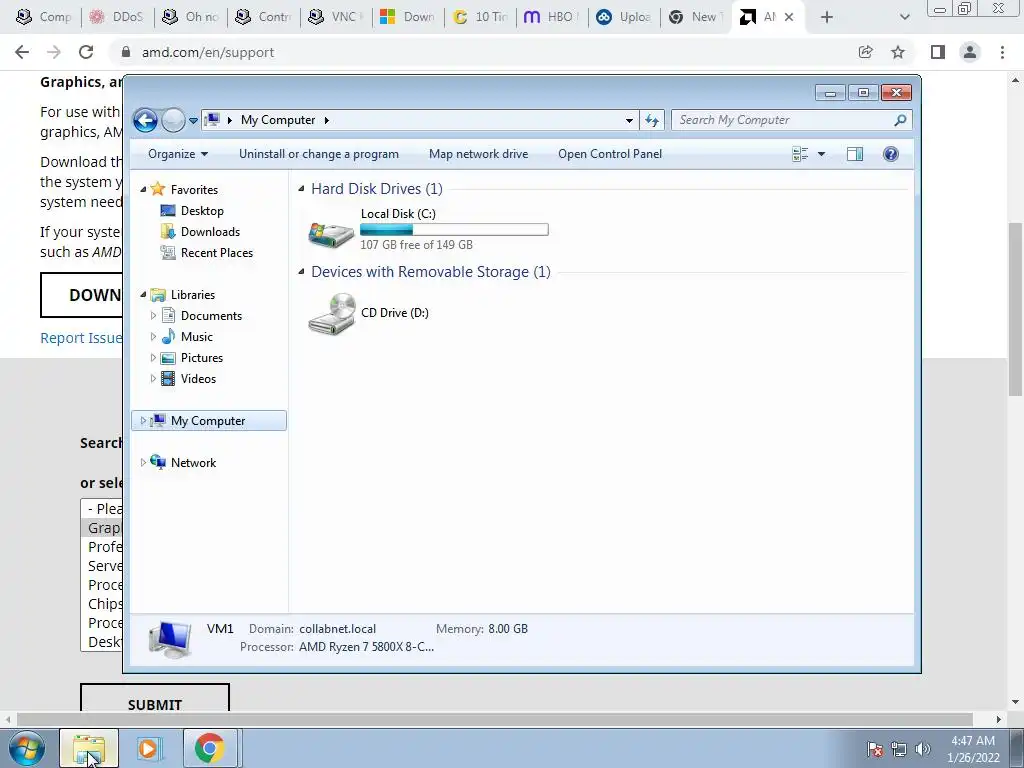1024x768 pixels.
Task: Select the Pictures library icon
Action: (168, 358)
